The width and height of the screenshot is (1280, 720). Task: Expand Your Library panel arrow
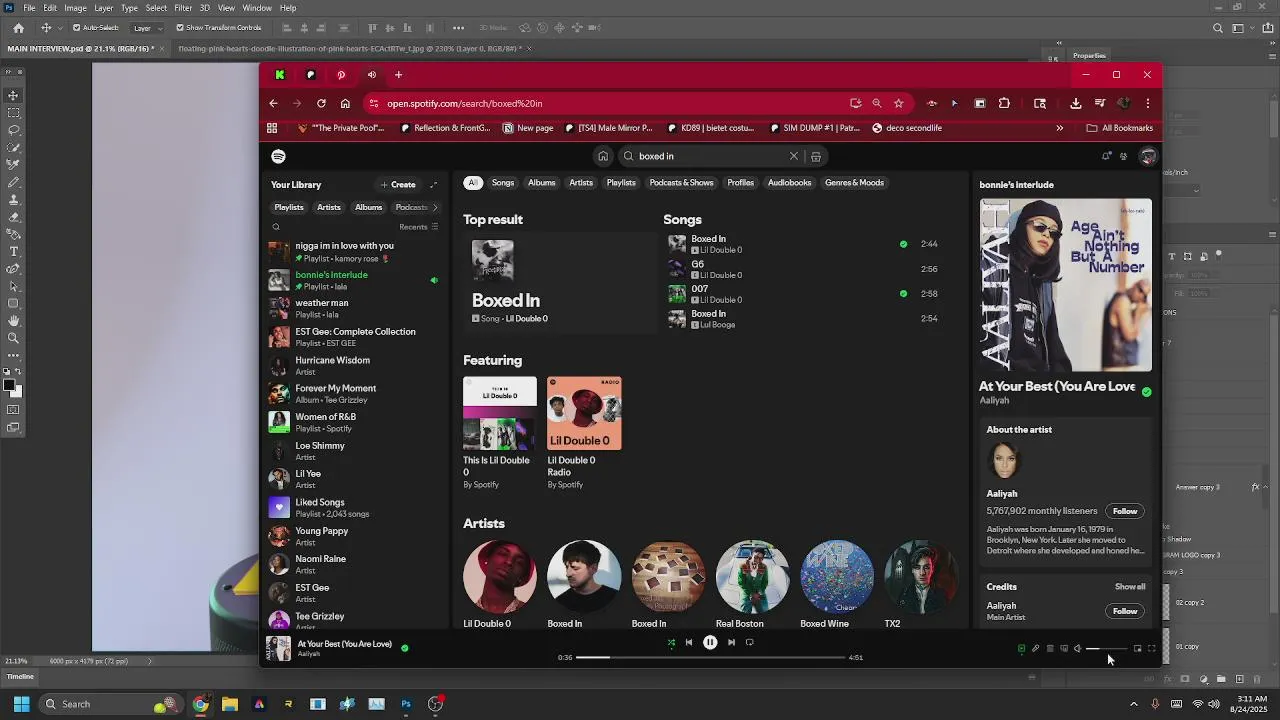pyautogui.click(x=433, y=185)
